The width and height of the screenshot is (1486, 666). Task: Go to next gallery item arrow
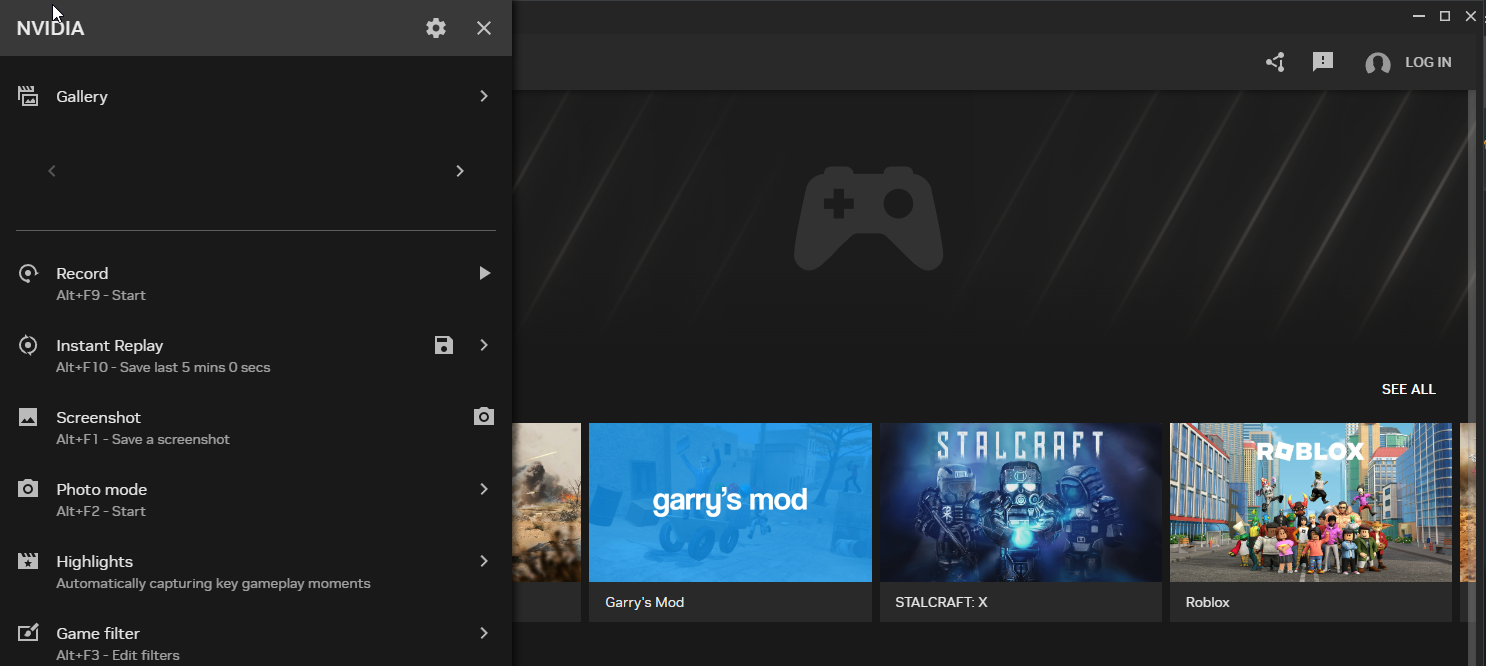click(460, 171)
